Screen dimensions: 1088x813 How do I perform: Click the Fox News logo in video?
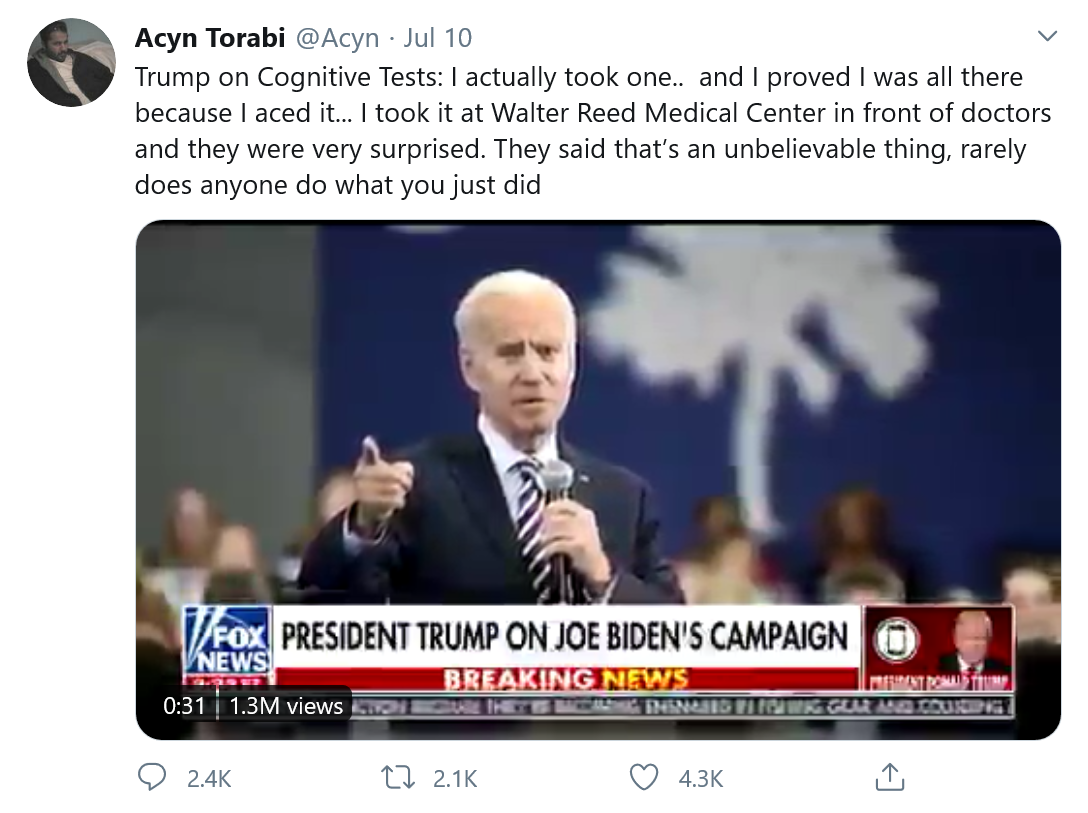(226, 641)
